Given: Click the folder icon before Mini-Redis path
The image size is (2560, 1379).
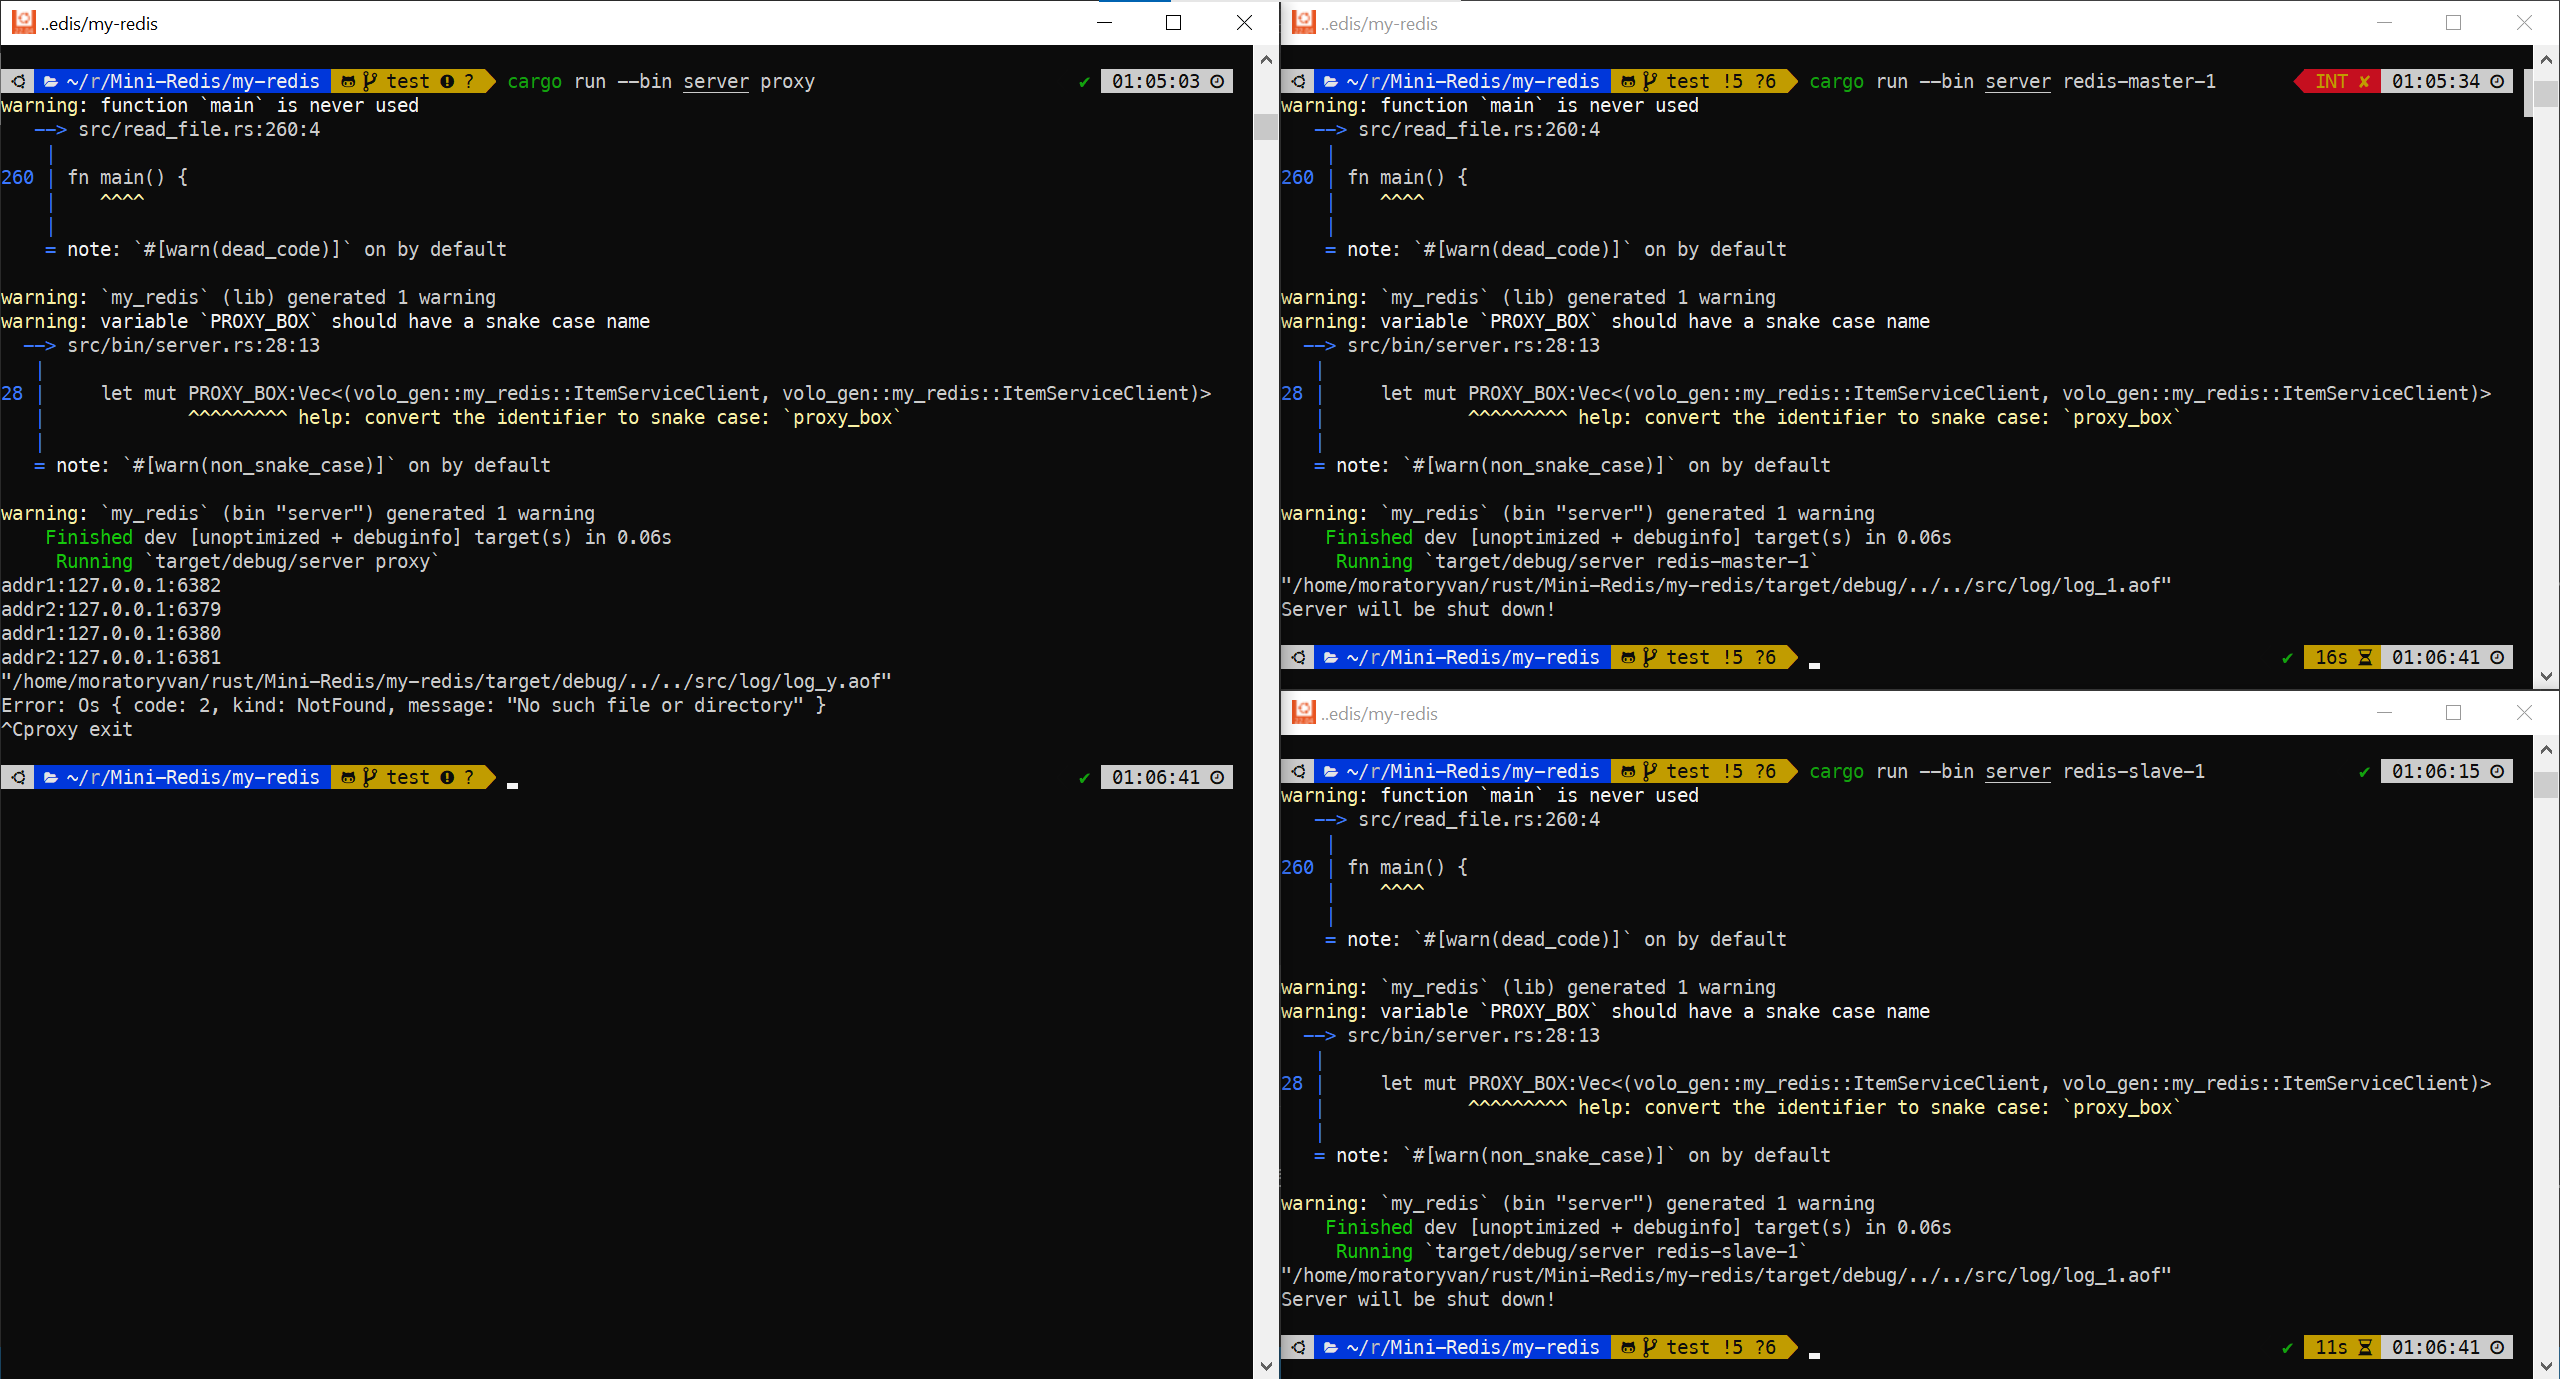Looking at the screenshot, I should click(x=50, y=81).
